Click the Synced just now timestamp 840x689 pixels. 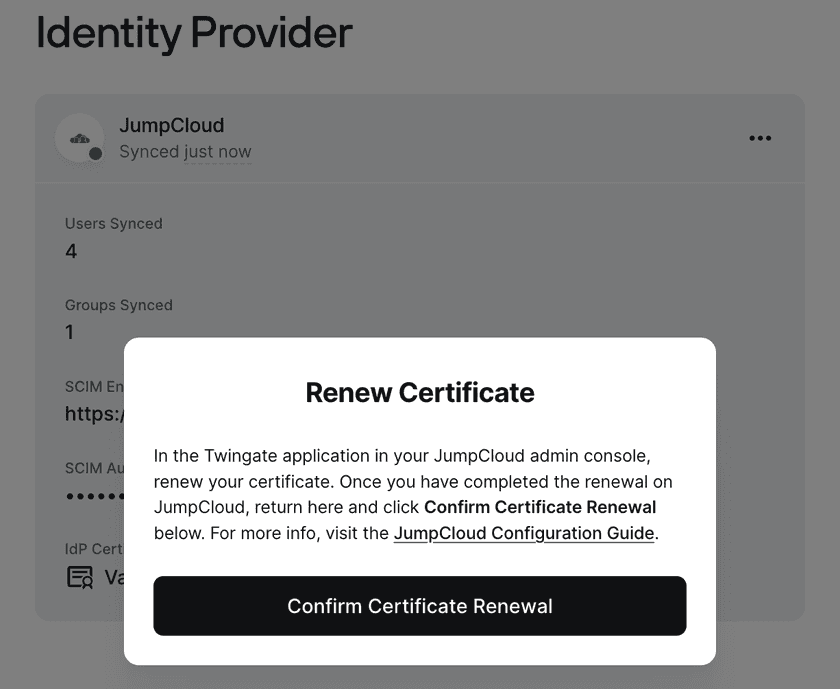185,152
